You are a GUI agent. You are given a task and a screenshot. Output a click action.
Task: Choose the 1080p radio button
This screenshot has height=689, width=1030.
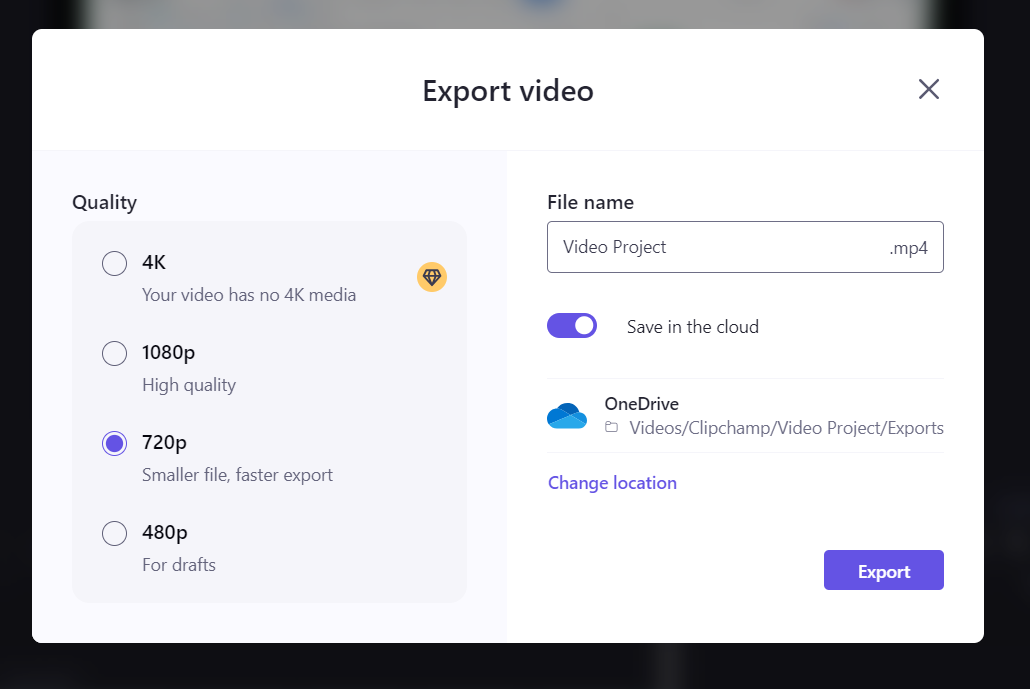[x=114, y=353]
